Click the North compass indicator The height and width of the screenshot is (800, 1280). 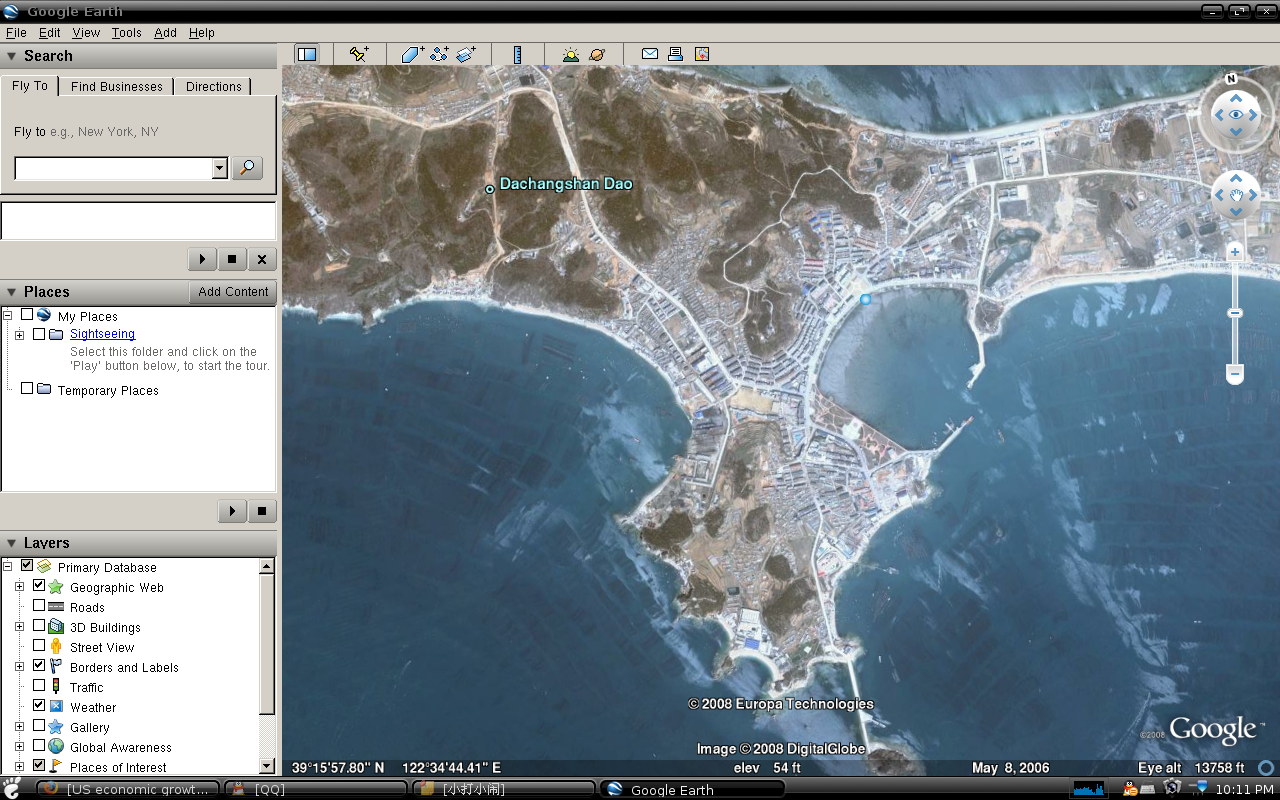pyautogui.click(x=1231, y=78)
